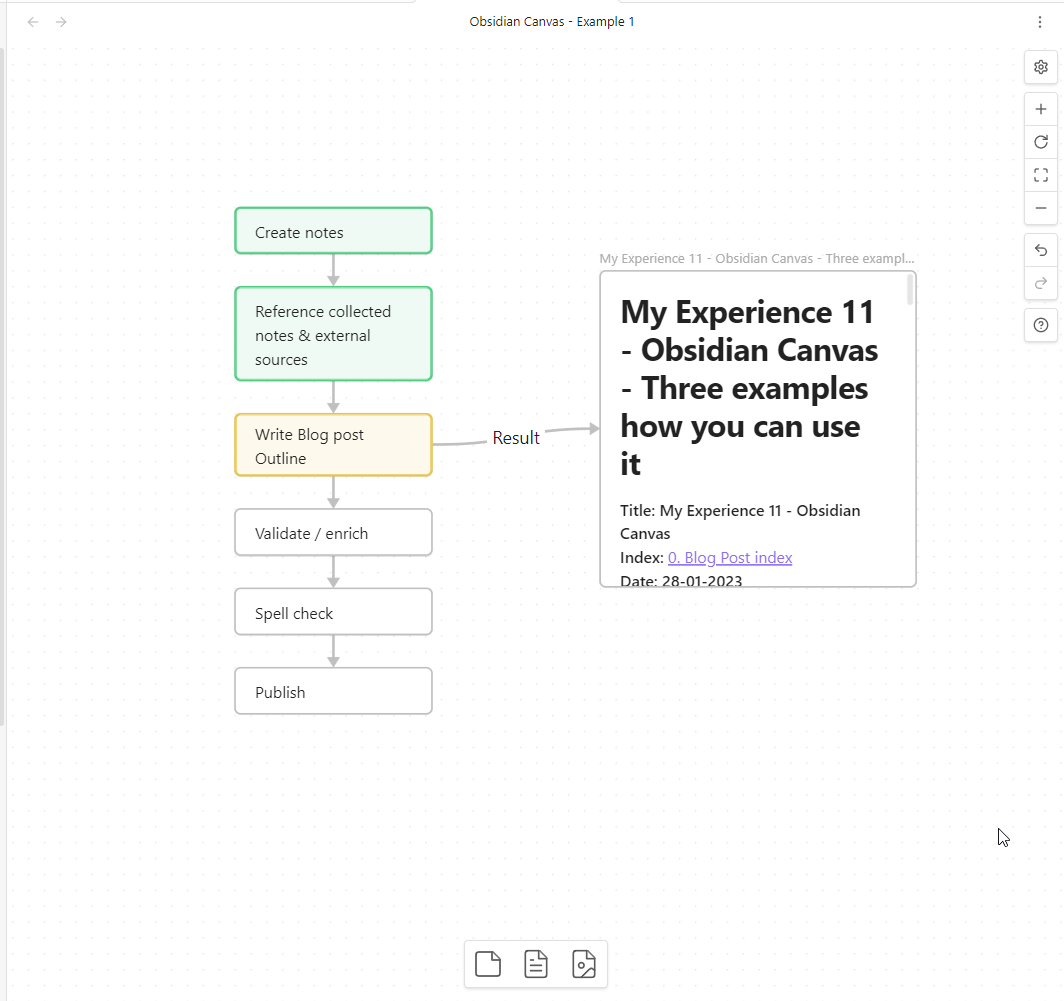Screen dimensions: 1064x1001
Task: Add note from vault icon
Action: [x=536, y=964]
